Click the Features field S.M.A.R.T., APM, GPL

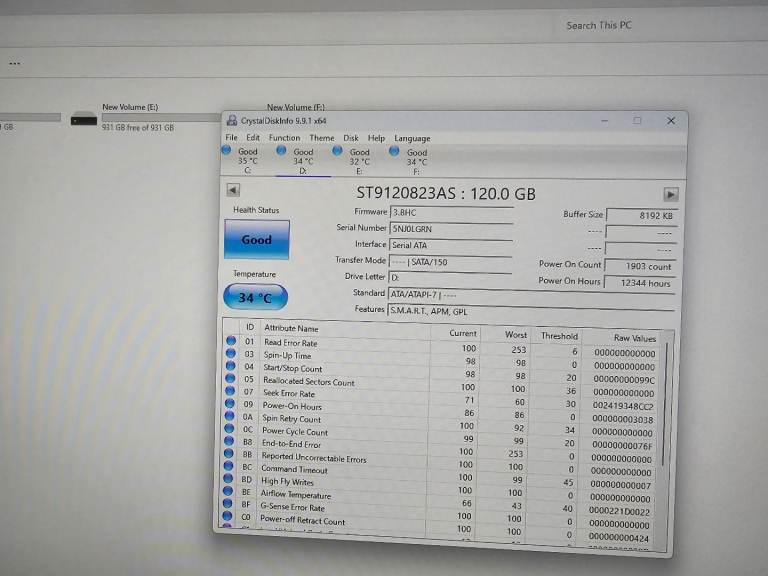tap(530, 312)
